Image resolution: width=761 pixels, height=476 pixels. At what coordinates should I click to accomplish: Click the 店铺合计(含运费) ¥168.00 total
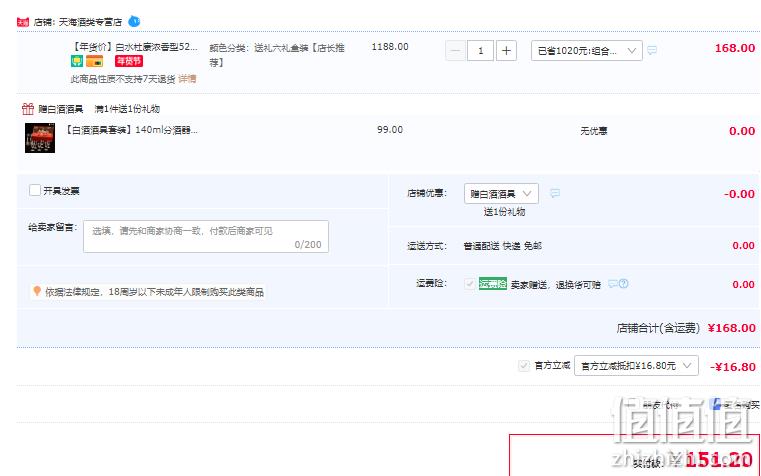(x=686, y=328)
